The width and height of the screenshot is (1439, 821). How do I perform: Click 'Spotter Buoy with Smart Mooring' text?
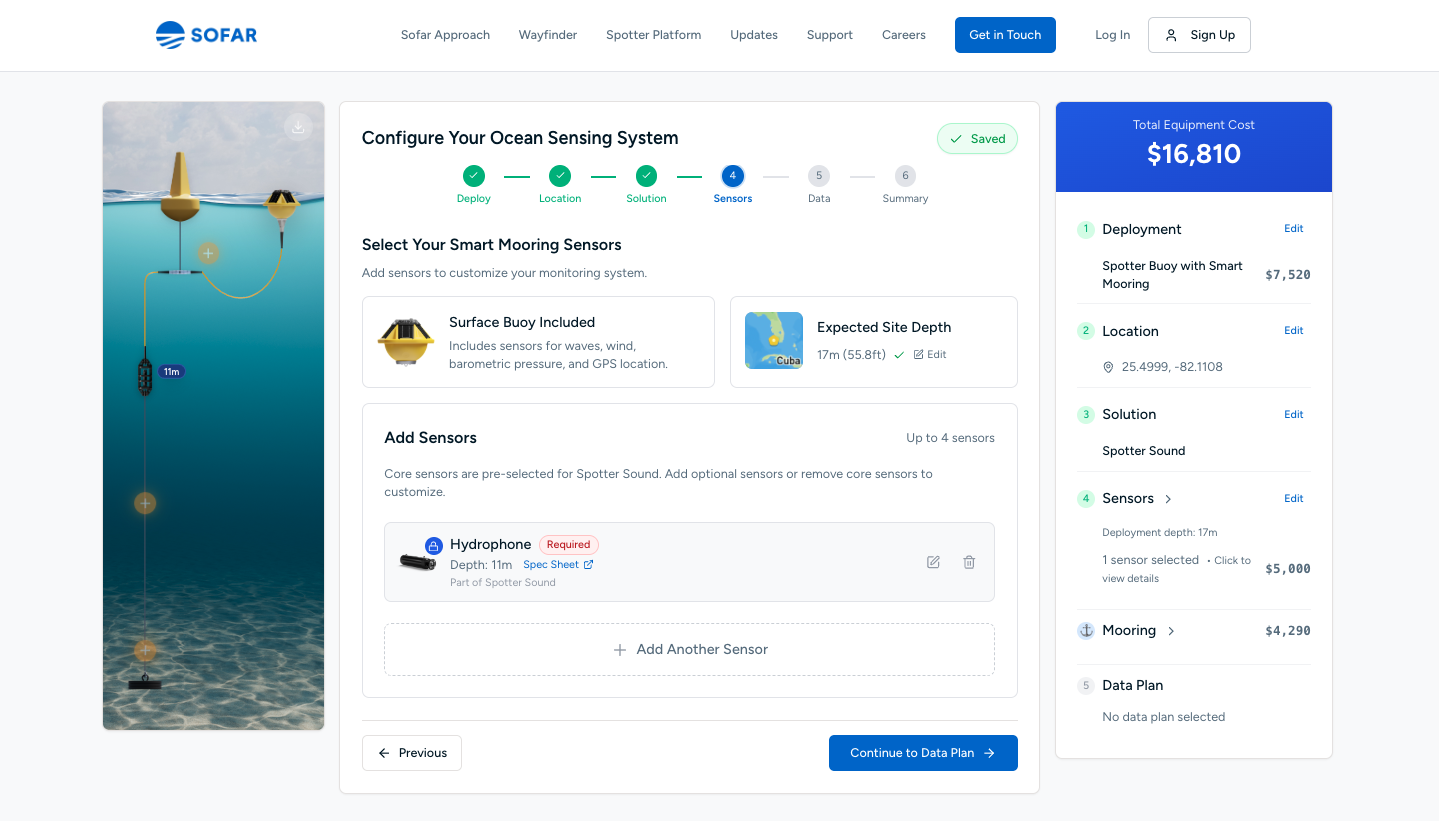coord(1172,275)
